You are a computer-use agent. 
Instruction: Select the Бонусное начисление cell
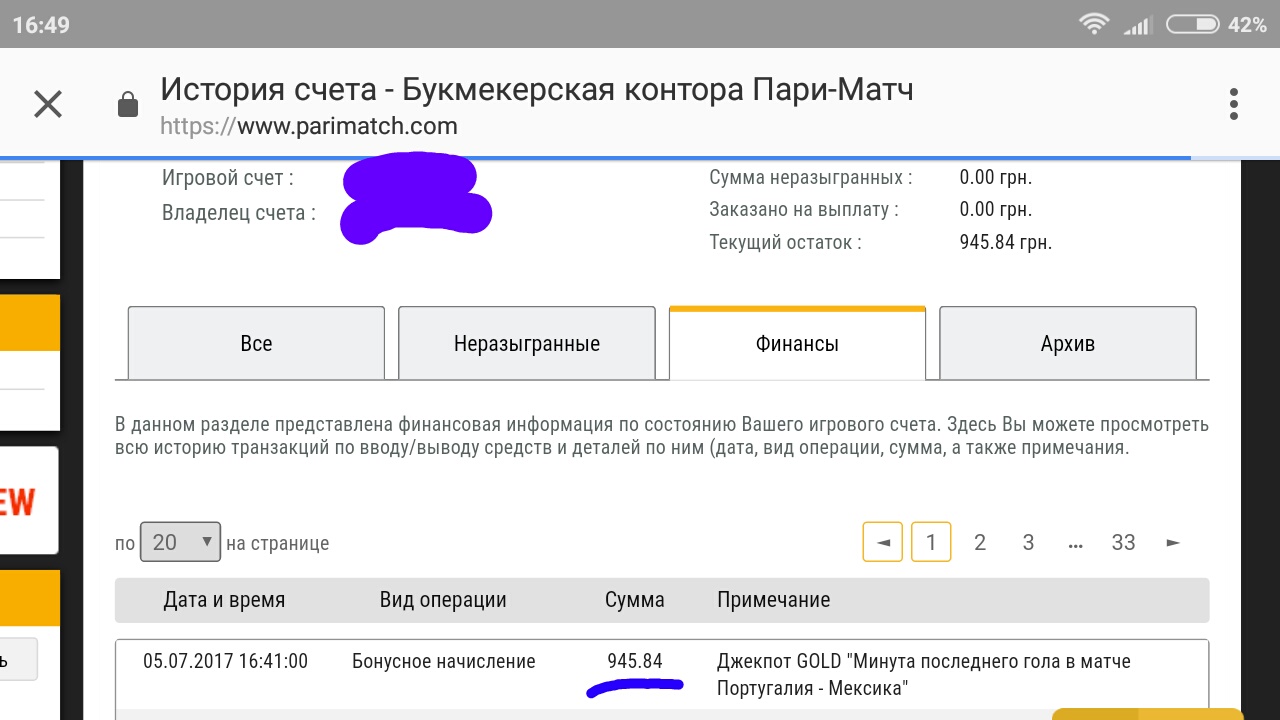pyautogui.click(x=444, y=661)
